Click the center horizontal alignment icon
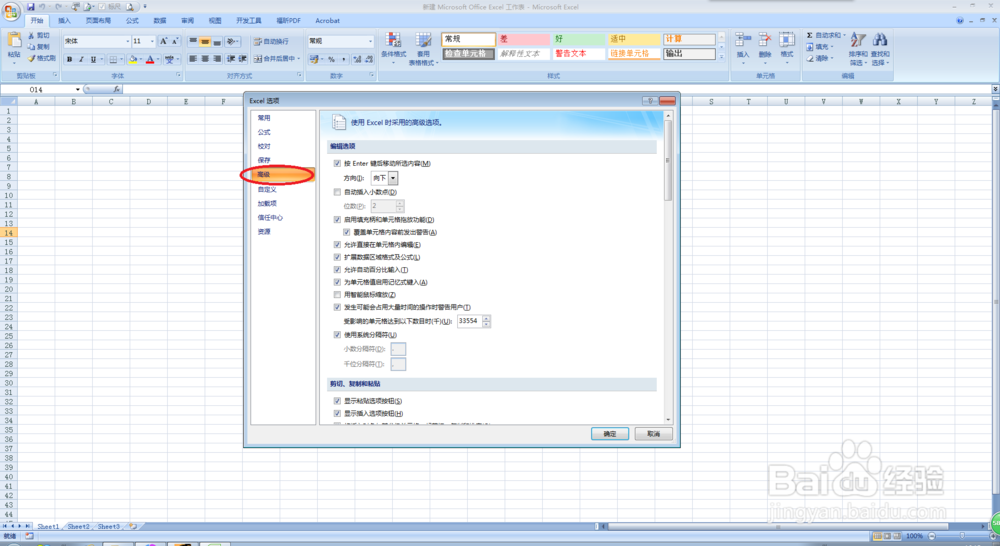The height and width of the screenshot is (546, 1000). click(205, 59)
